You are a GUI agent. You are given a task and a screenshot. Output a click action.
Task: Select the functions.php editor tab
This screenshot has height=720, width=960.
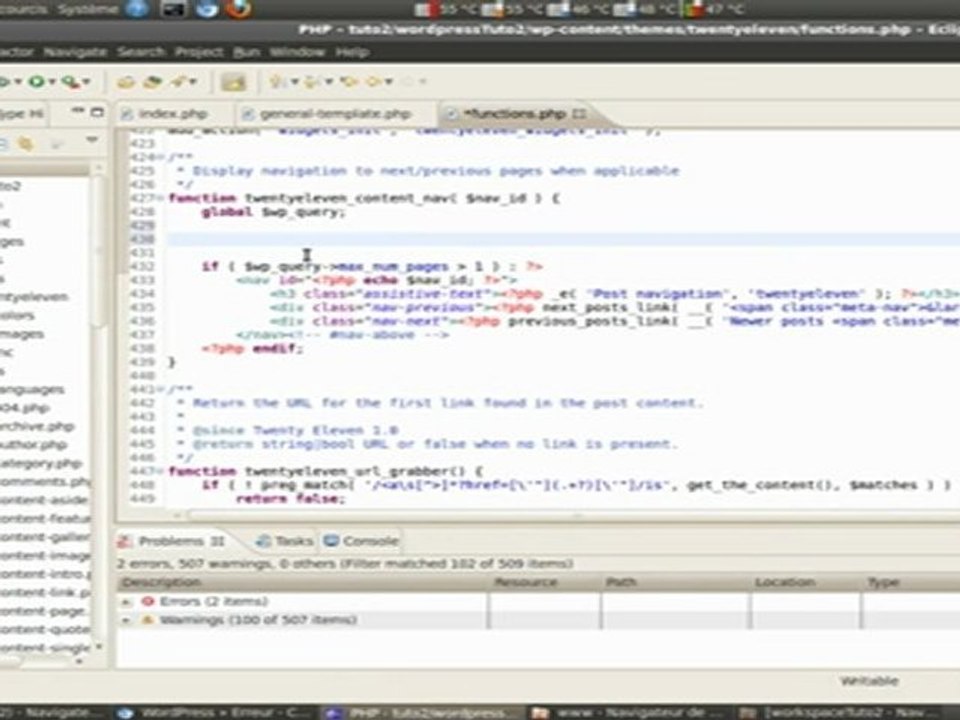coord(514,114)
